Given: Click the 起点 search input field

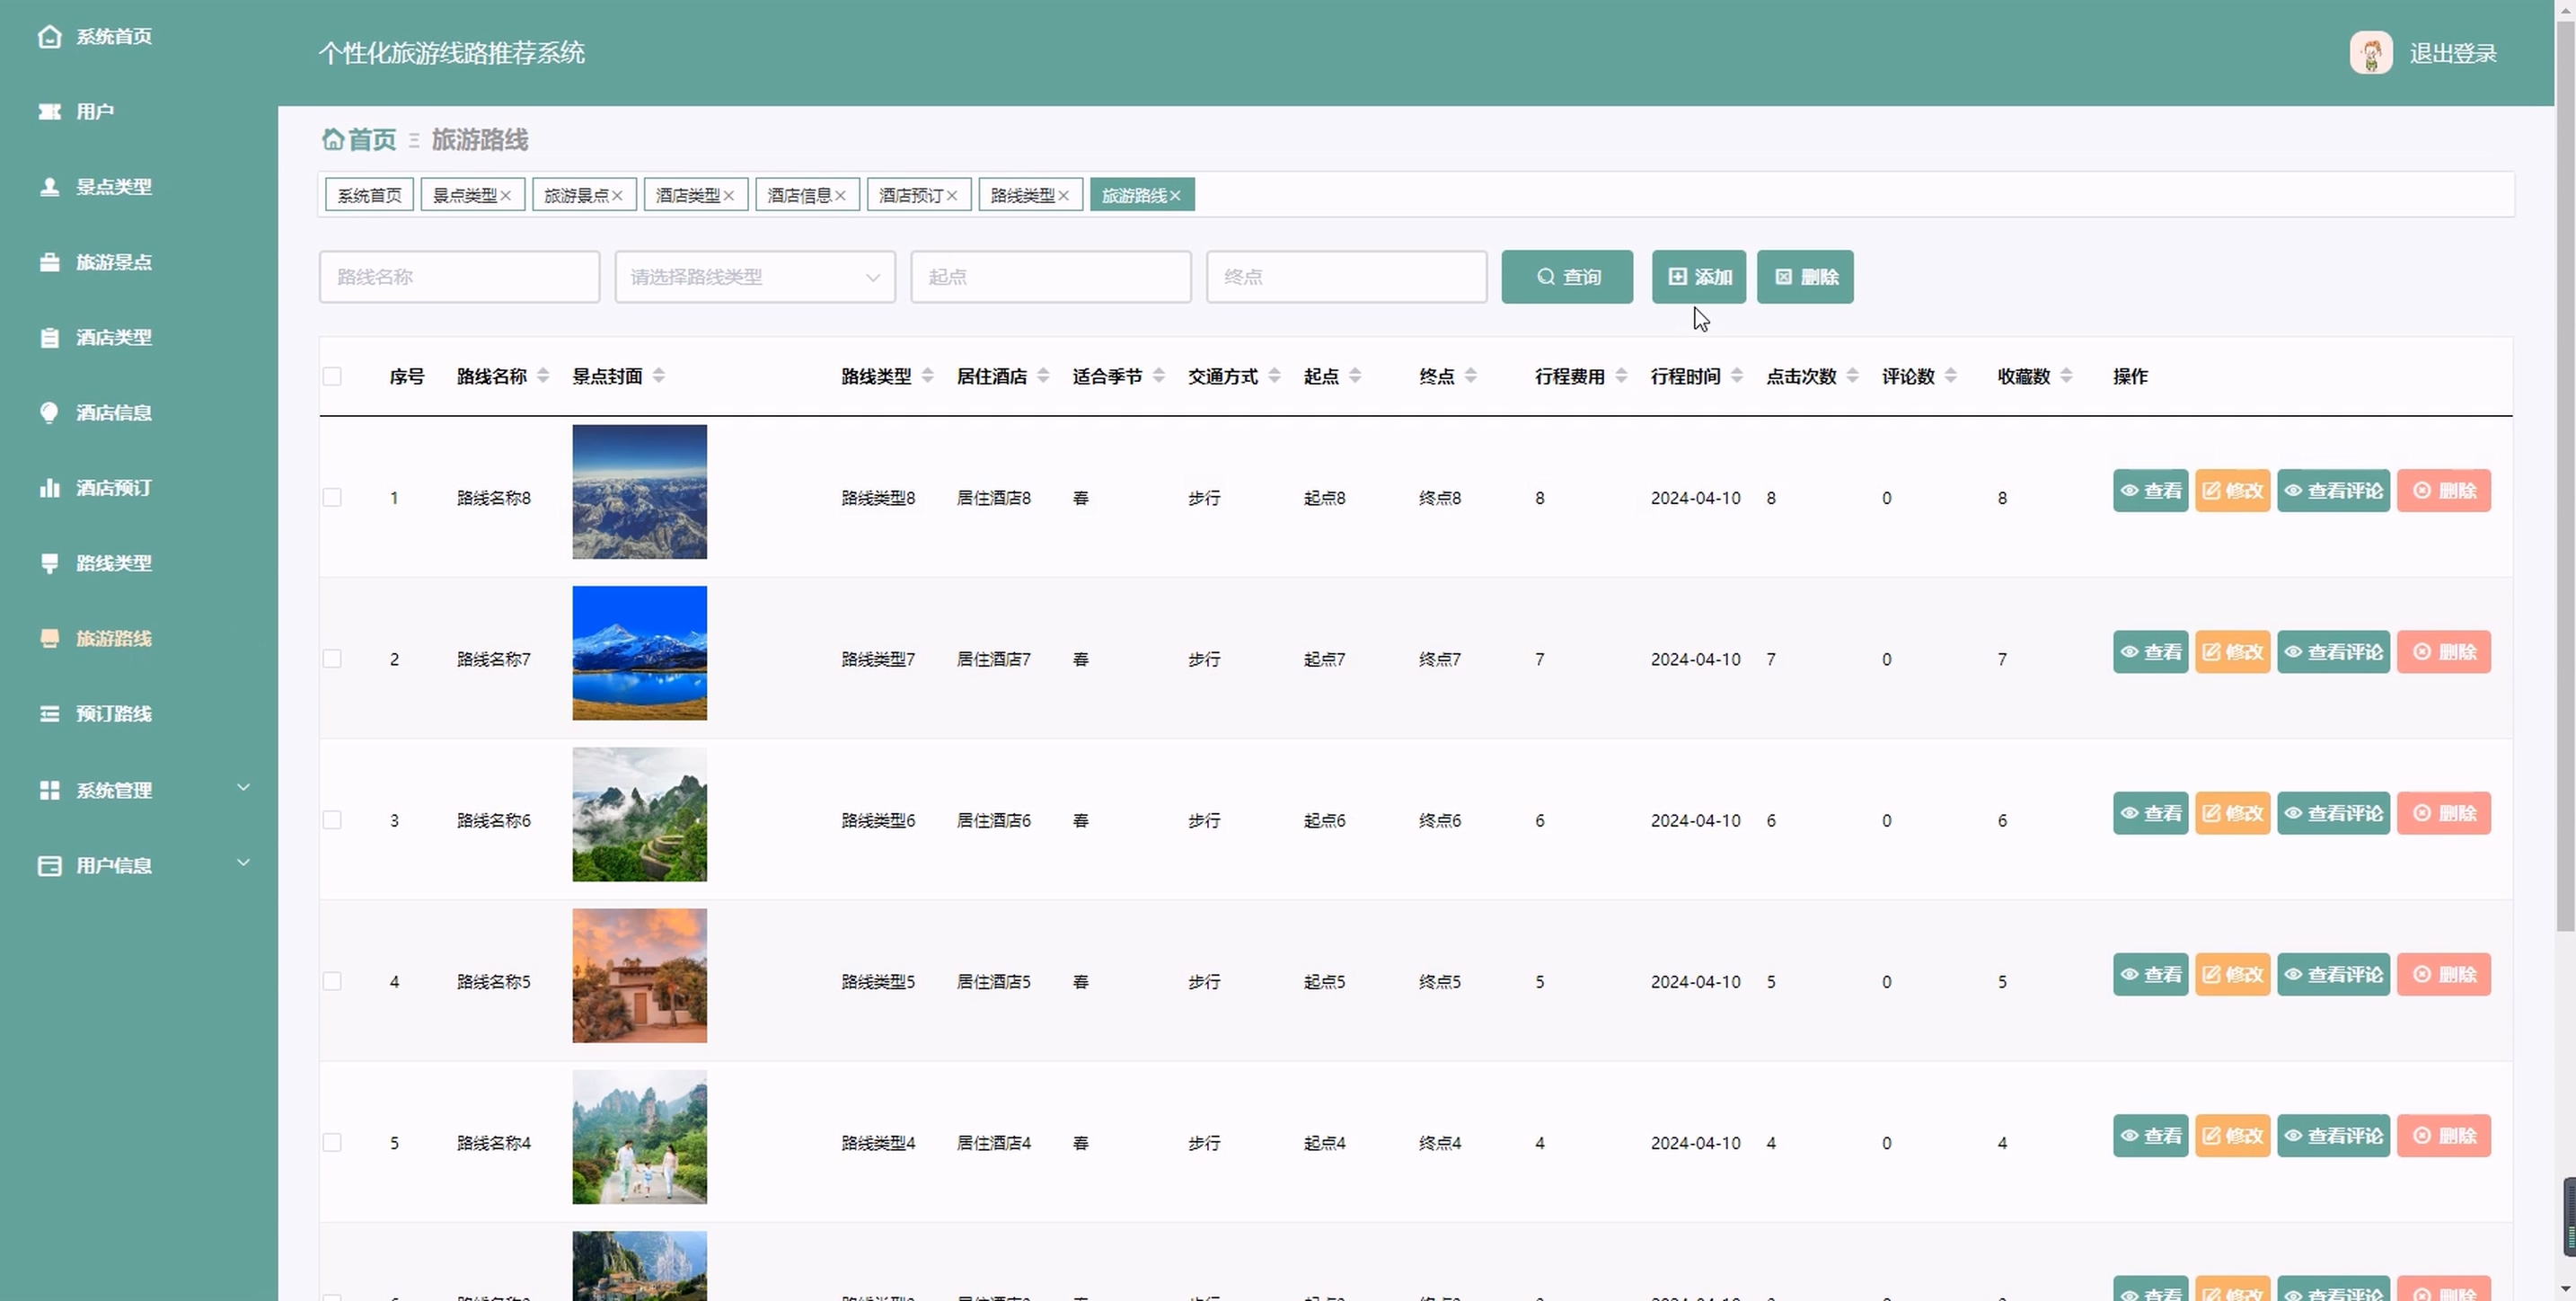Looking at the screenshot, I should [1051, 277].
